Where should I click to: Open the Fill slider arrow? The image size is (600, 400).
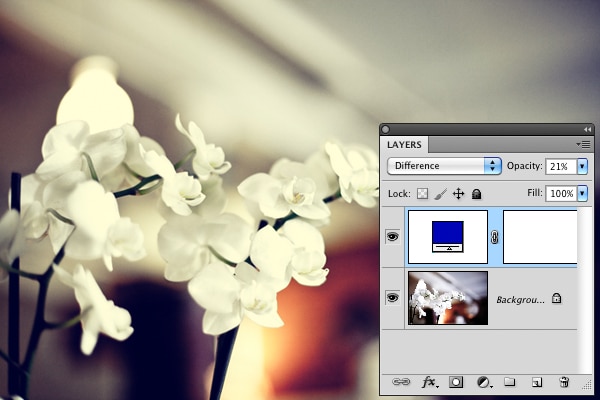(x=582, y=193)
